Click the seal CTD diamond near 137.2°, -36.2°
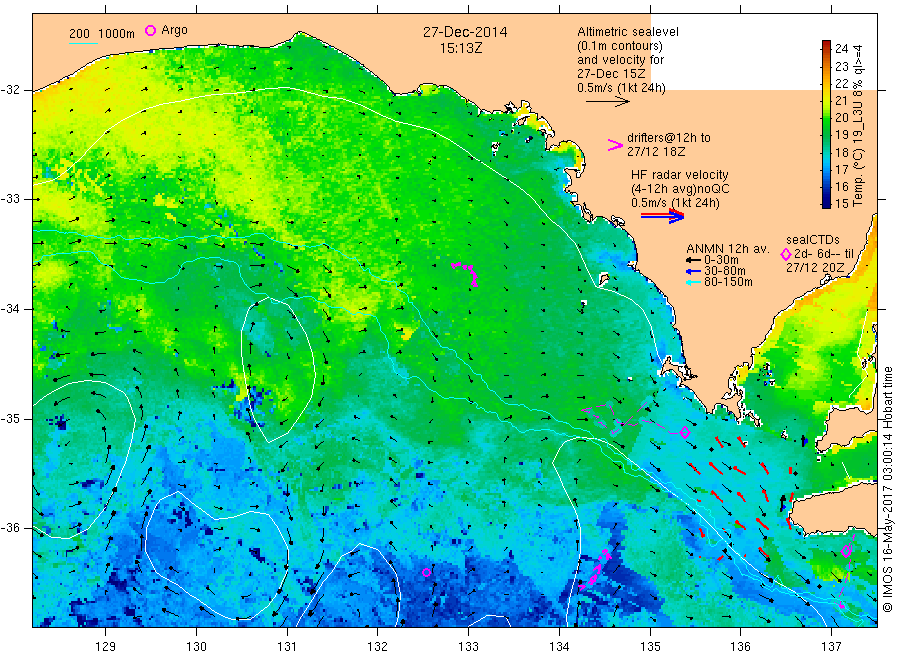 [846, 552]
